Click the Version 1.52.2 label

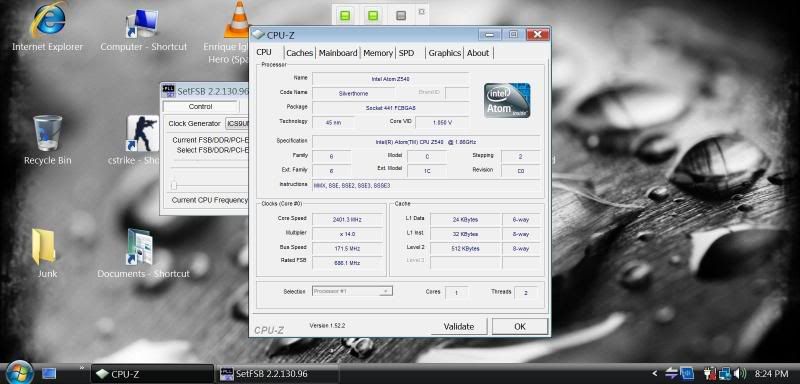tap(327, 325)
